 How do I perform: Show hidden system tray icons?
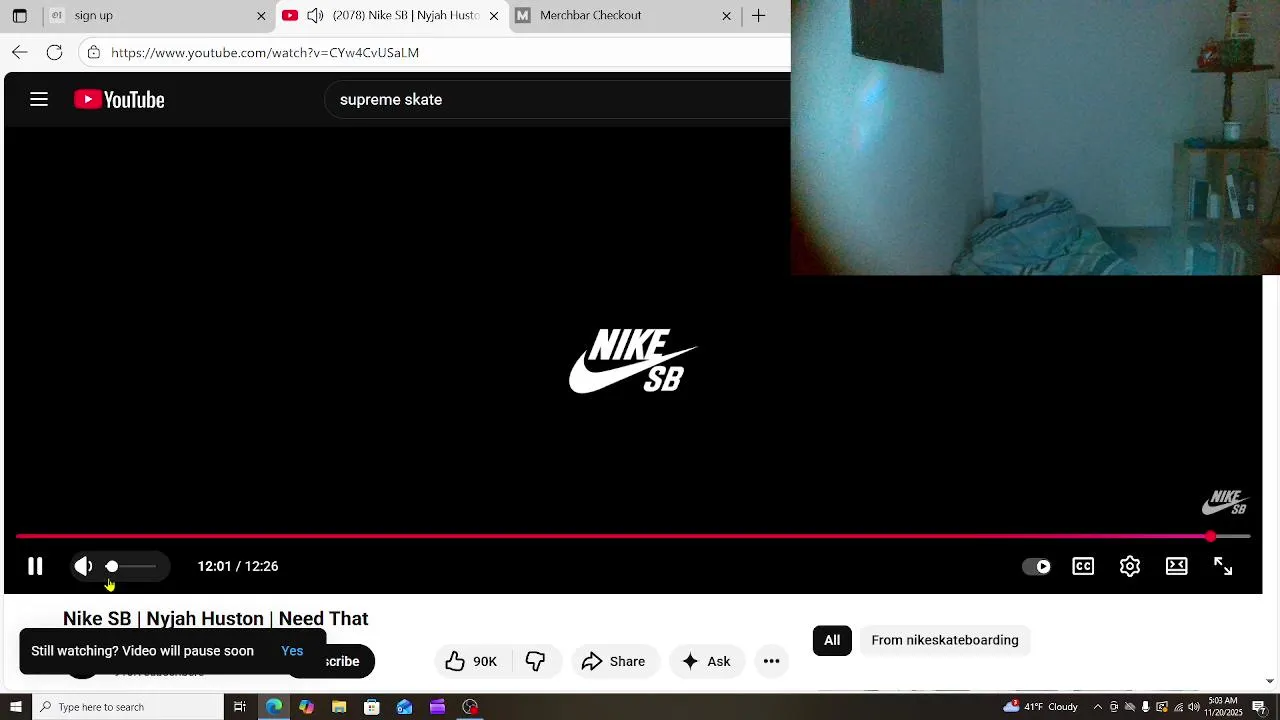click(x=1098, y=707)
